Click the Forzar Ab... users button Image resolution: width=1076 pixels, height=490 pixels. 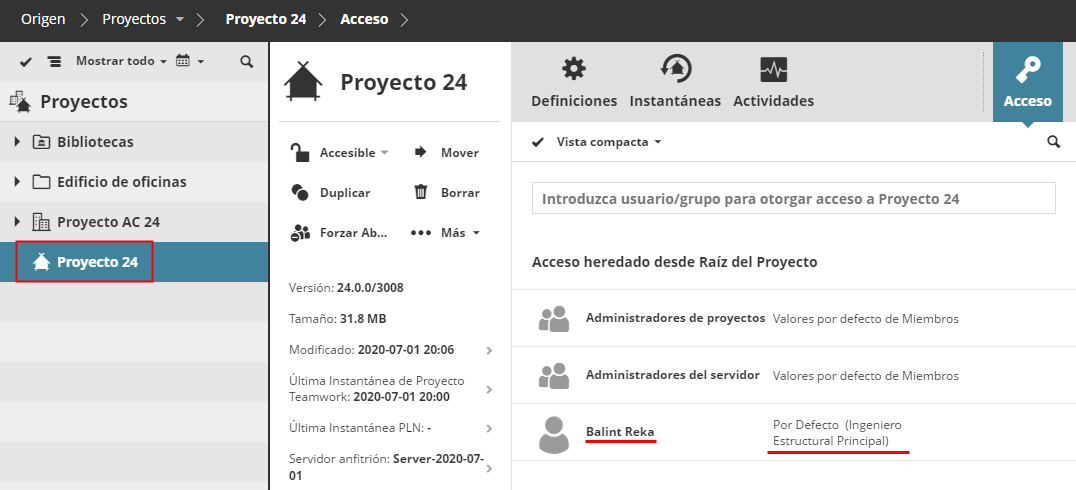point(339,233)
